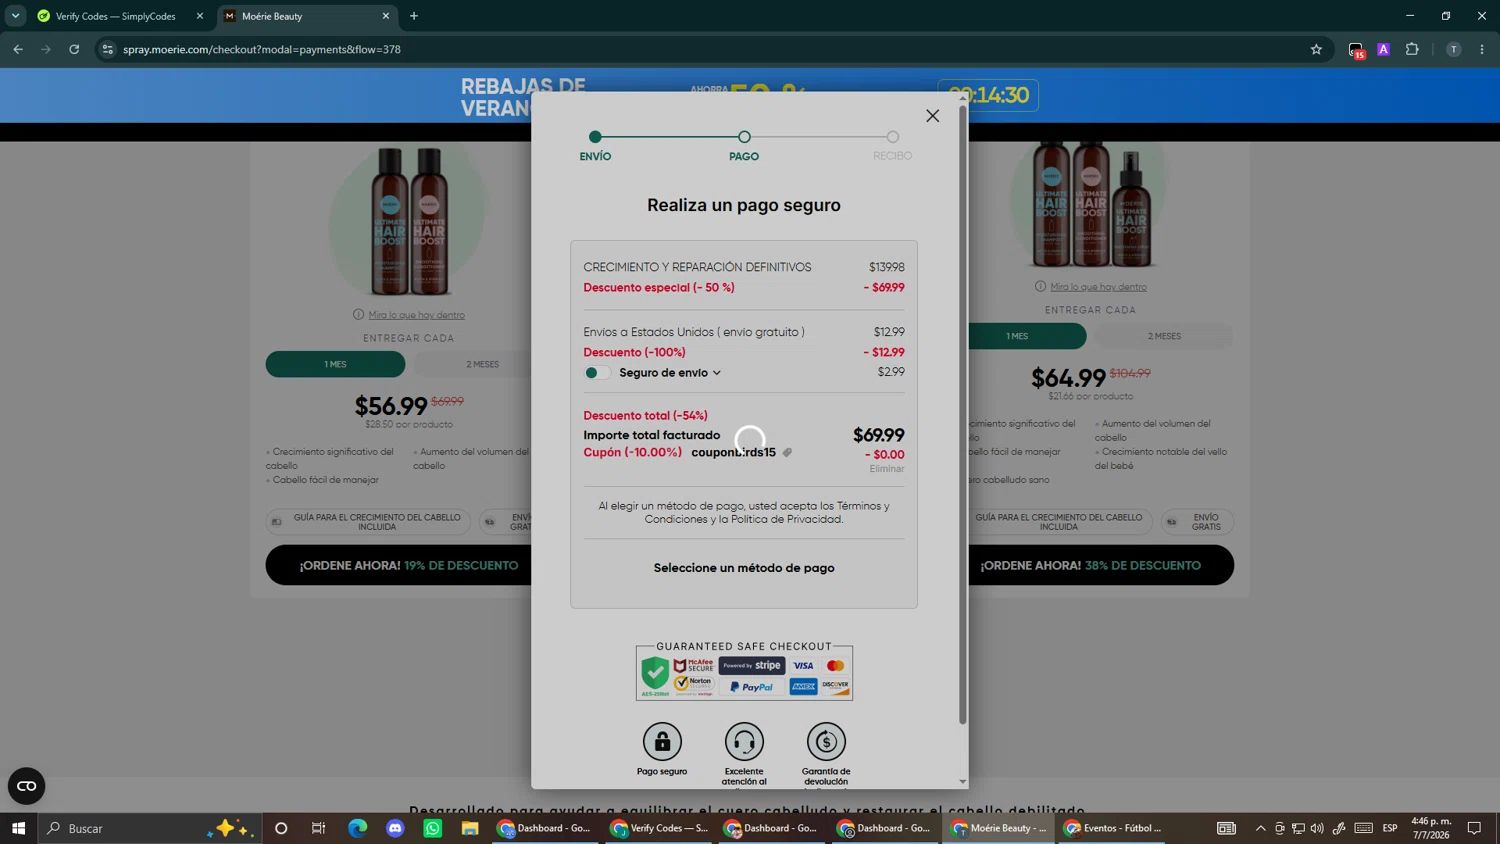The height and width of the screenshot is (844, 1500).
Task: View site information icon in address bar
Action: [107, 49]
